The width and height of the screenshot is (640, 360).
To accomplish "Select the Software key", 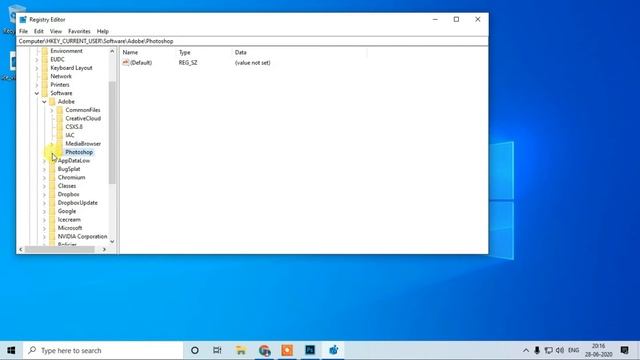I will pyautogui.click(x=61, y=93).
